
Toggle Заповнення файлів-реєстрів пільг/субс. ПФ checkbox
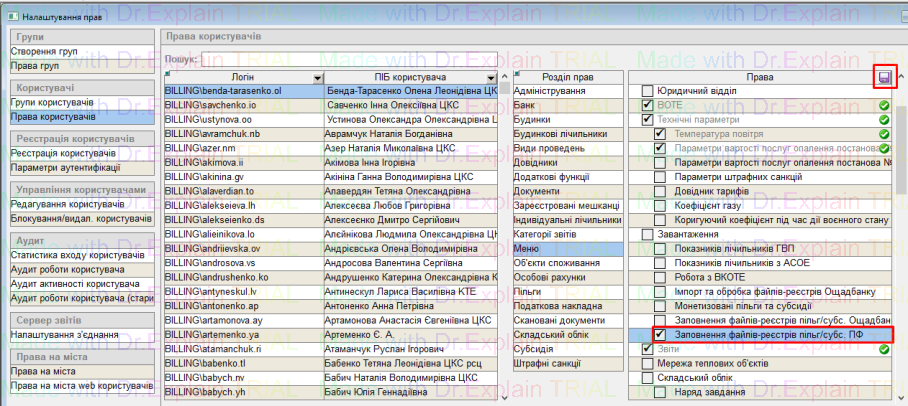[660, 335]
